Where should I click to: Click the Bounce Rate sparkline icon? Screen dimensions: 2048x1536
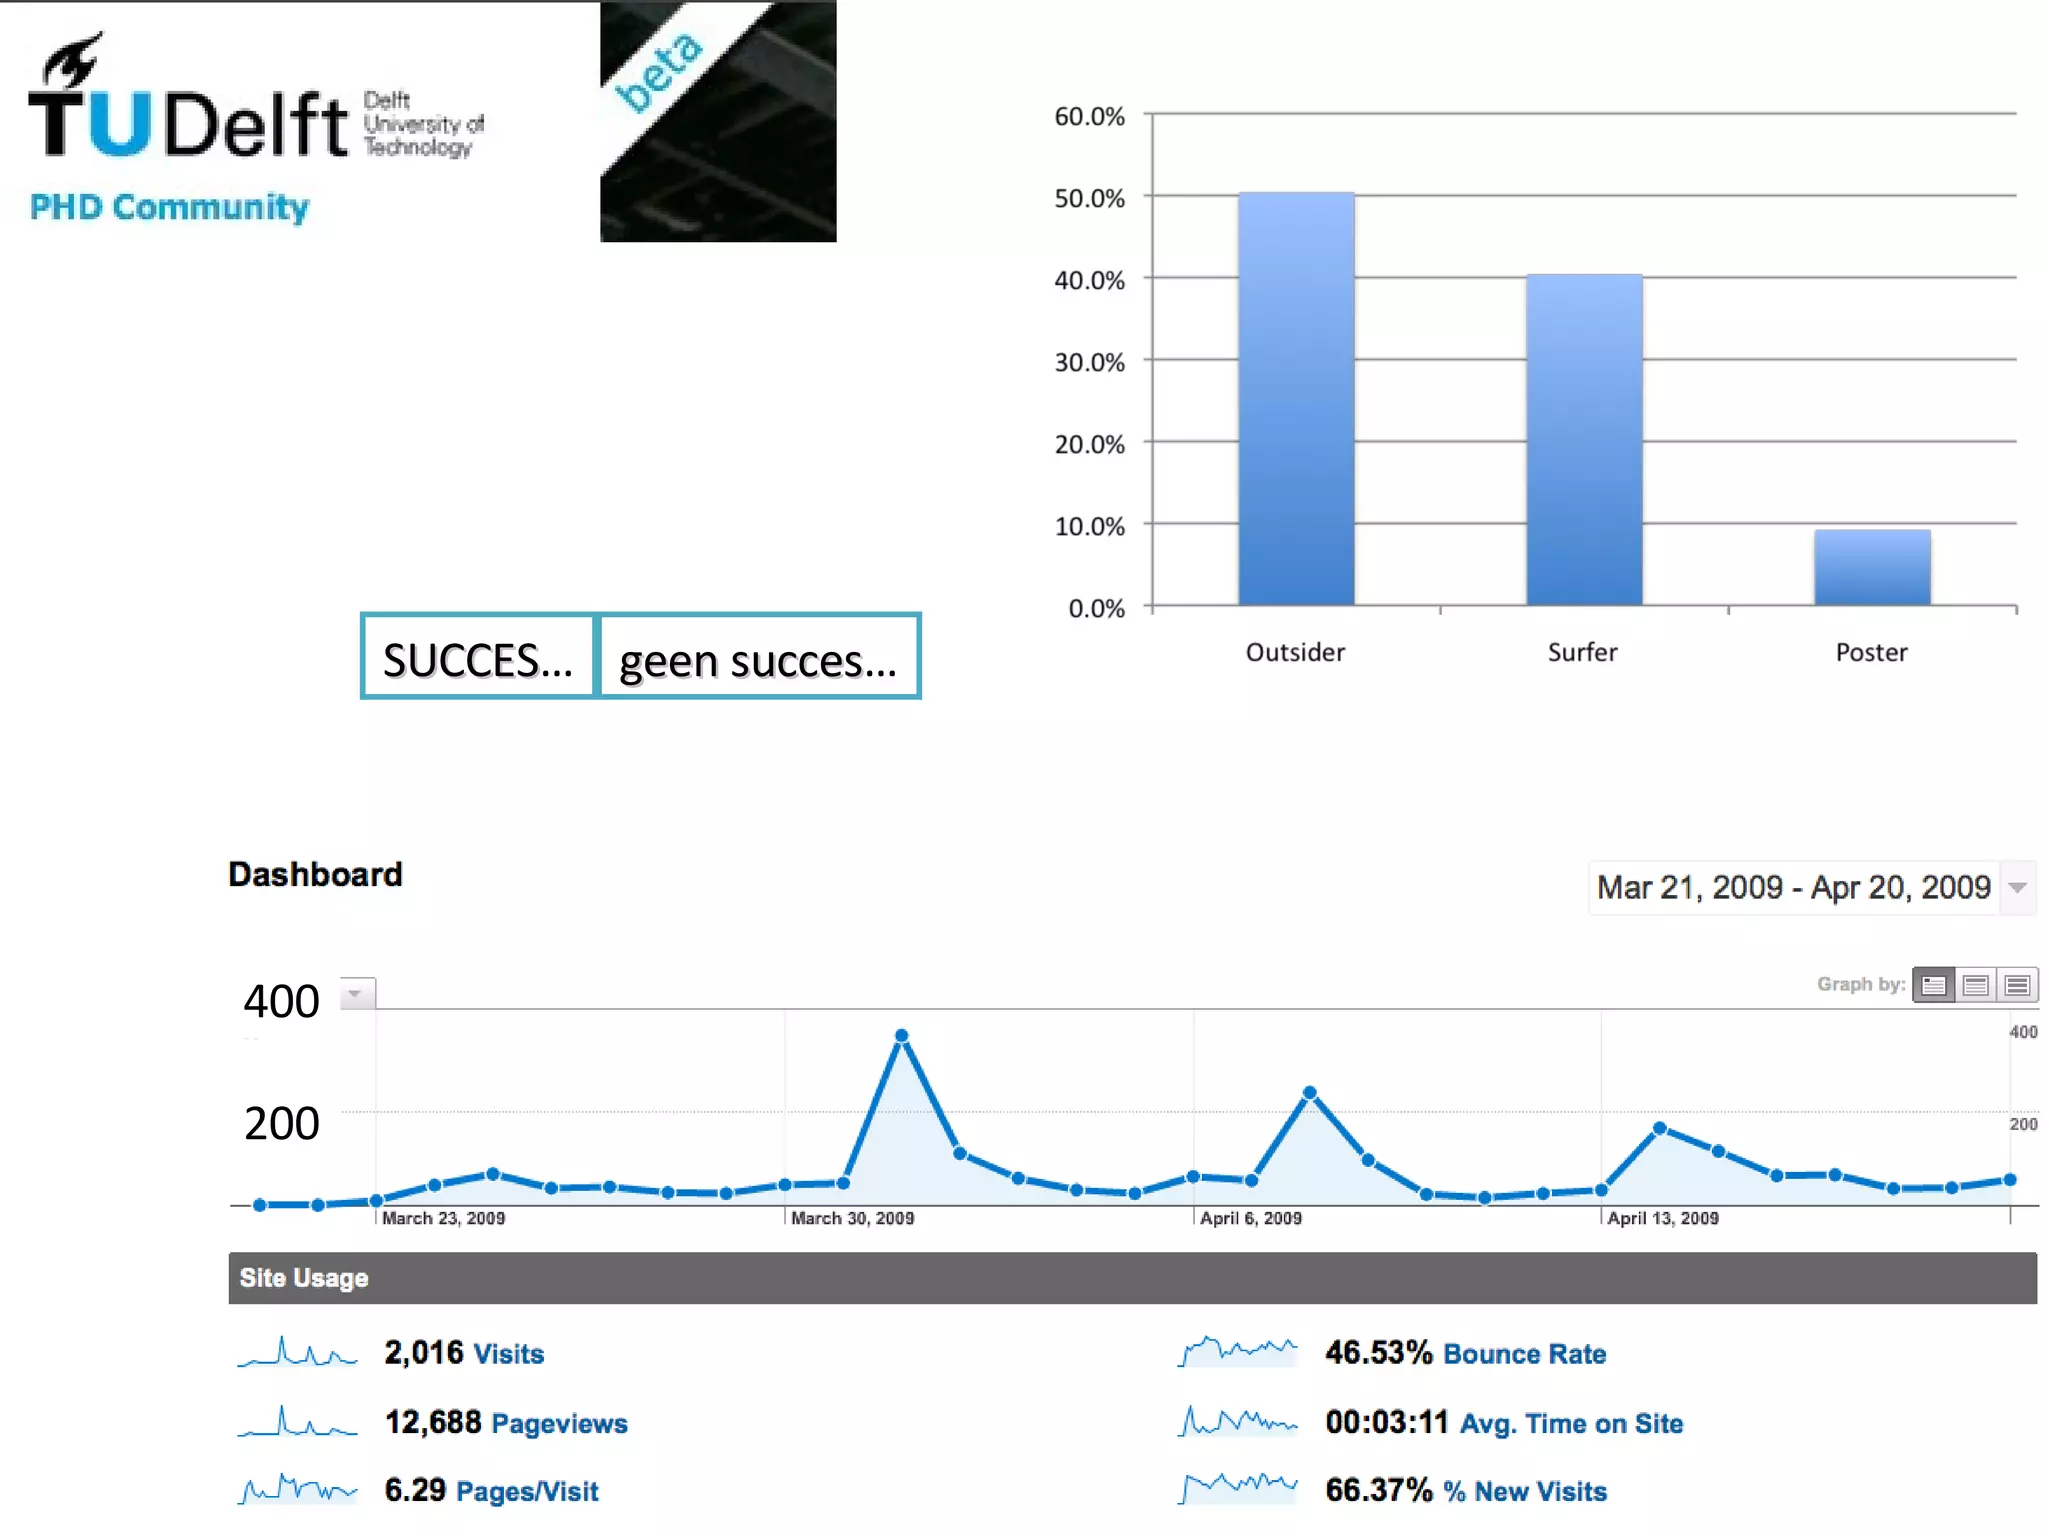1238,1352
